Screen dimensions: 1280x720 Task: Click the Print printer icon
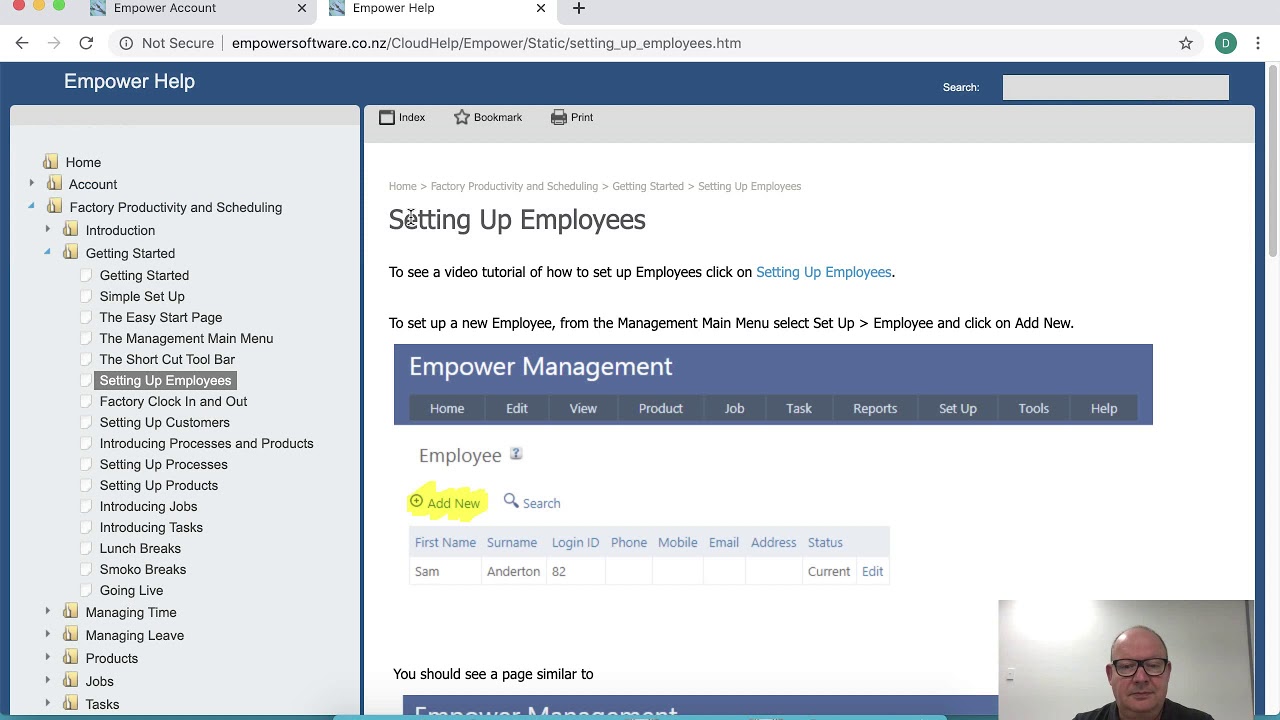coord(559,117)
